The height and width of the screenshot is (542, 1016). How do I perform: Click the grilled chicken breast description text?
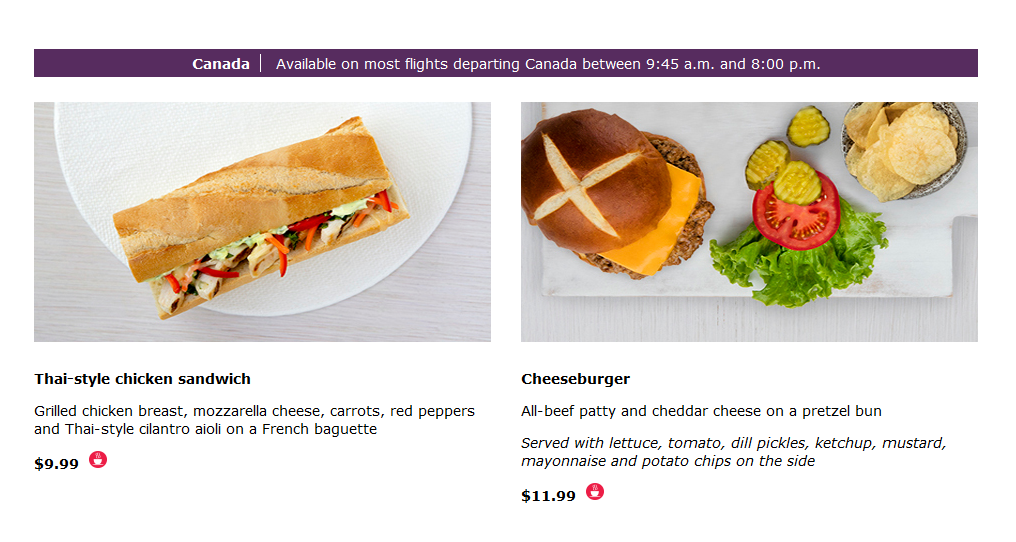255,419
